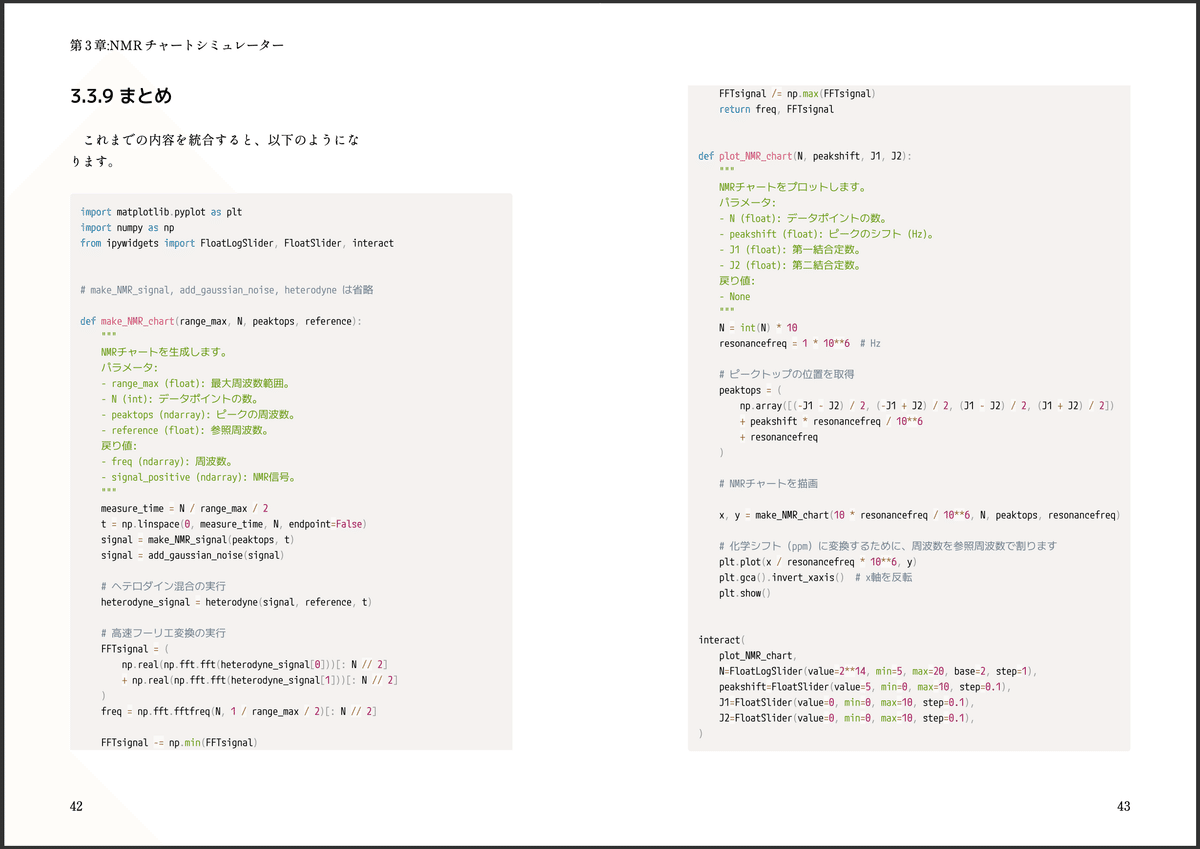Screen dimensions: 1200x849
Task: Click the comment '# NMRチャートを描画'
Action: pos(768,483)
